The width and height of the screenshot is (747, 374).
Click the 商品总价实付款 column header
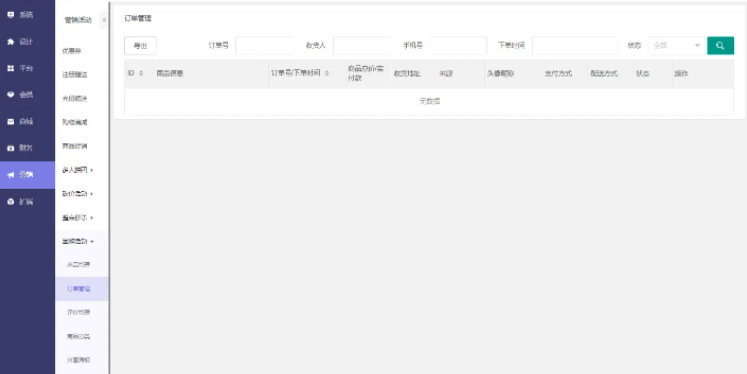tap(366, 73)
